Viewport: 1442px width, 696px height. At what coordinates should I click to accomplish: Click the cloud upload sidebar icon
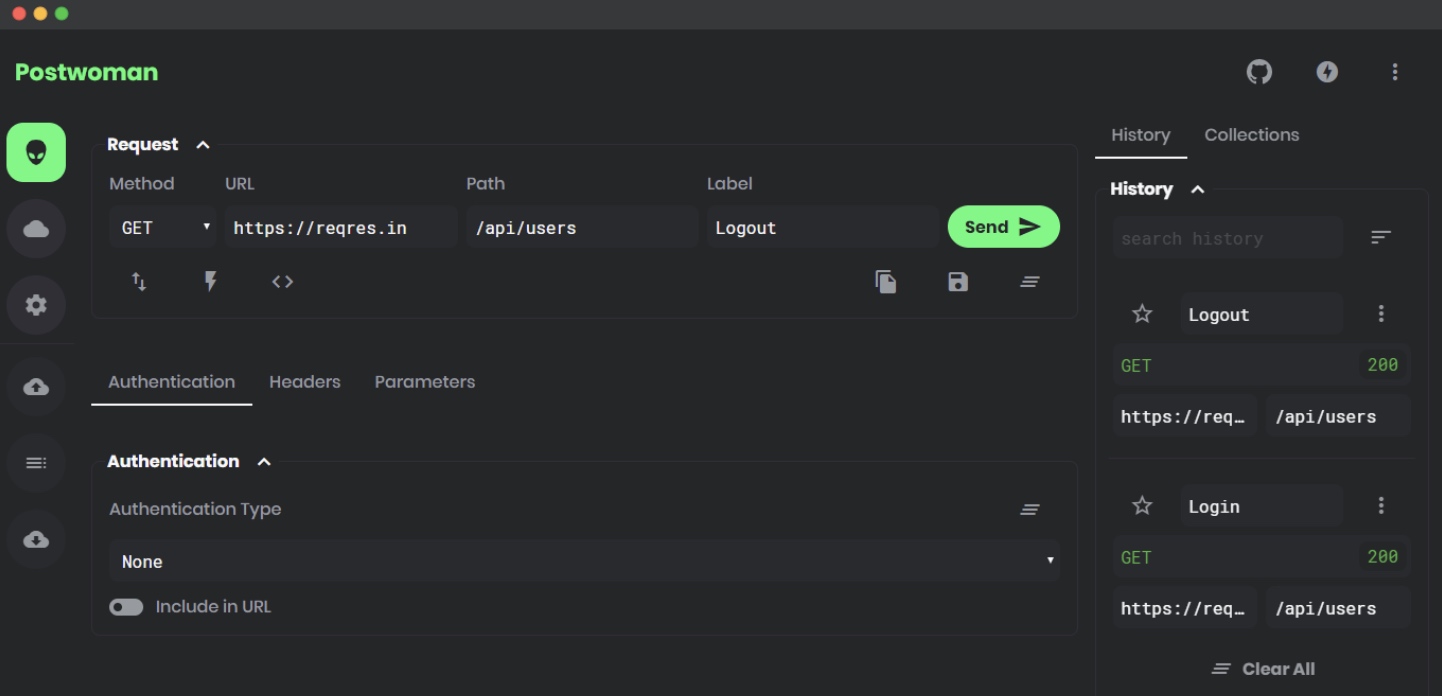point(36,387)
